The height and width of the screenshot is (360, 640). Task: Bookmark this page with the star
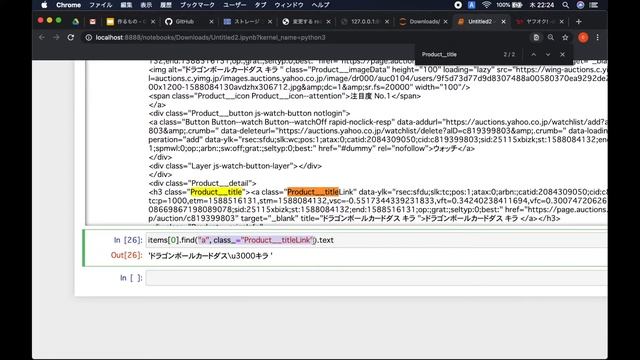click(565, 37)
